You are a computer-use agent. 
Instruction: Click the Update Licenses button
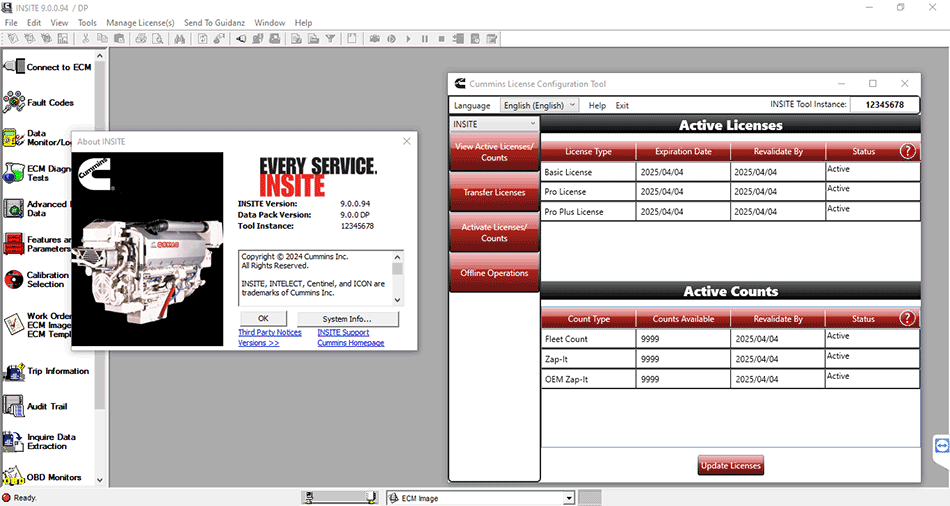pos(731,465)
